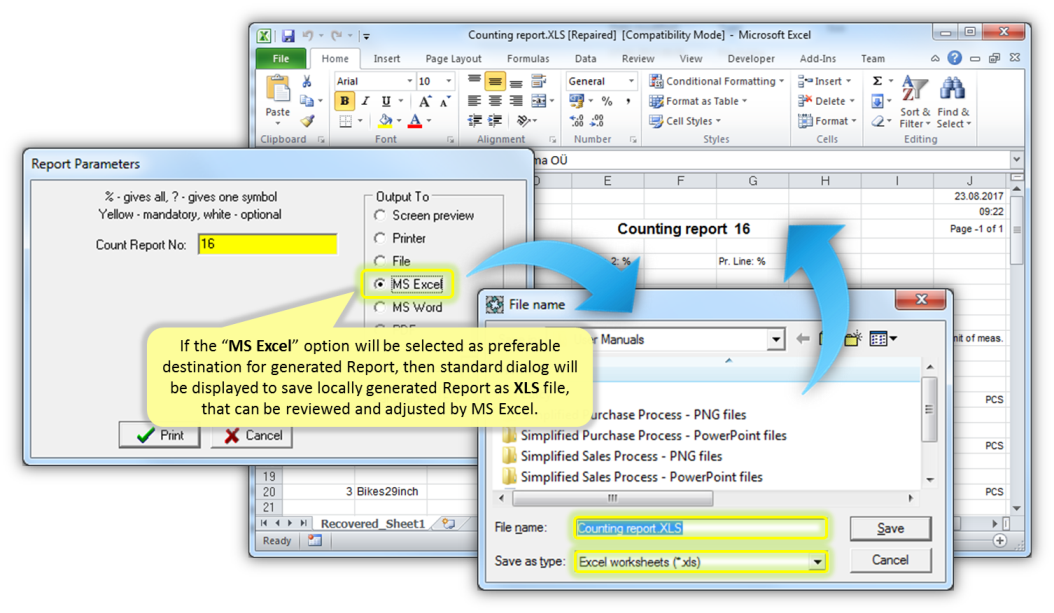Click the Align Text Right icon
The width and height of the screenshot is (1054, 613).
516,101
